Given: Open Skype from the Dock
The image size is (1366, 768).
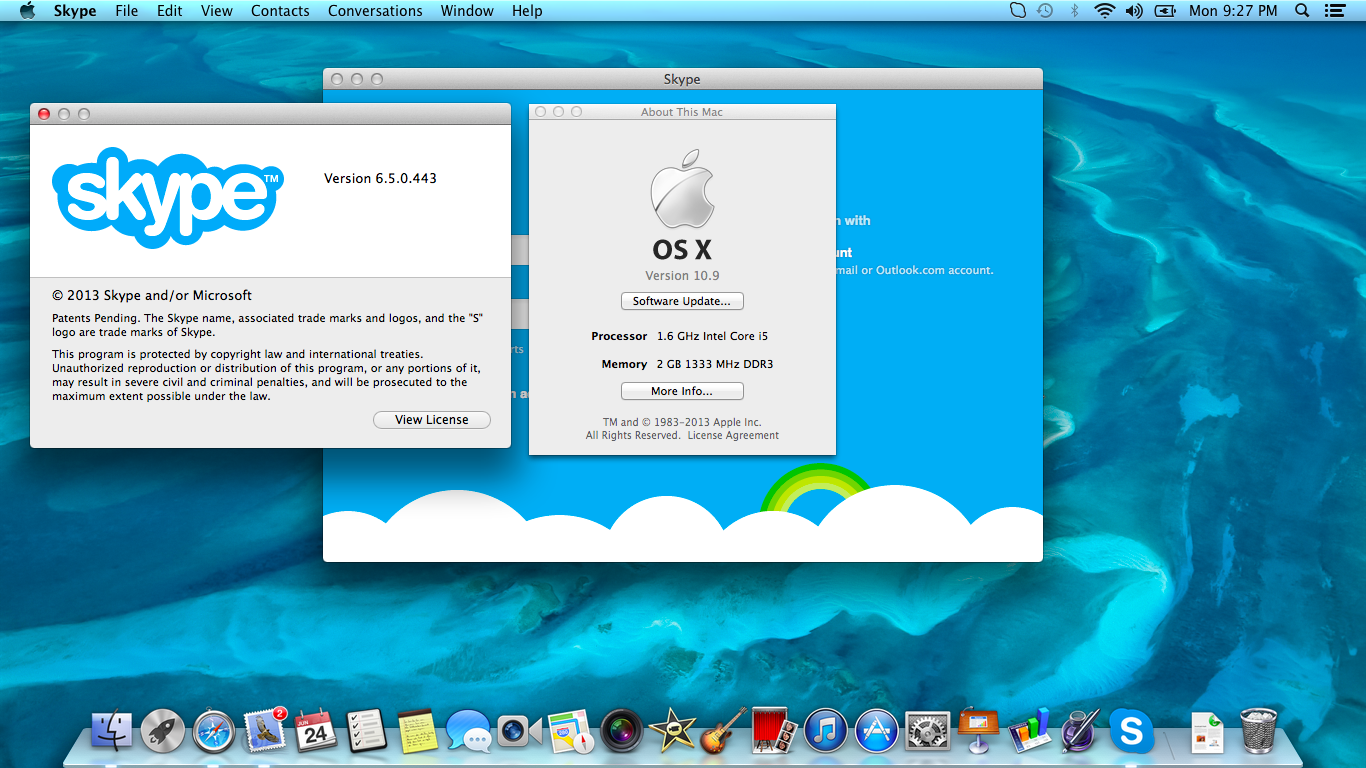Looking at the screenshot, I should click(x=1131, y=732).
